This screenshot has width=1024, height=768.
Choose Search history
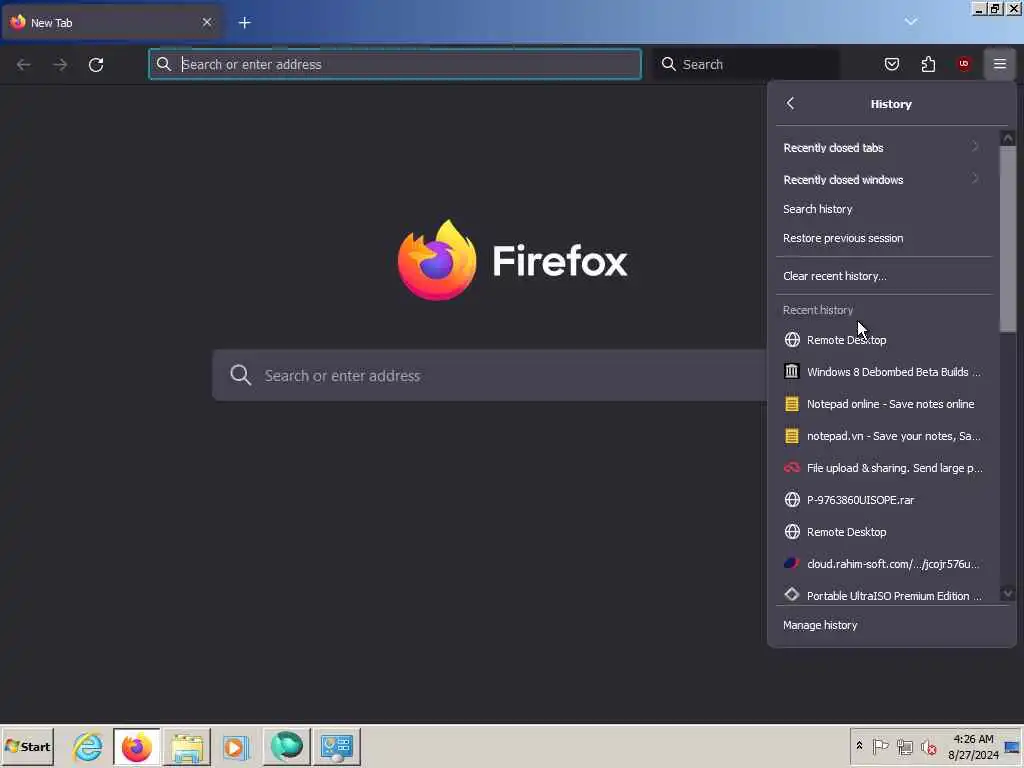pyautogui.click(x=884, y=209)
